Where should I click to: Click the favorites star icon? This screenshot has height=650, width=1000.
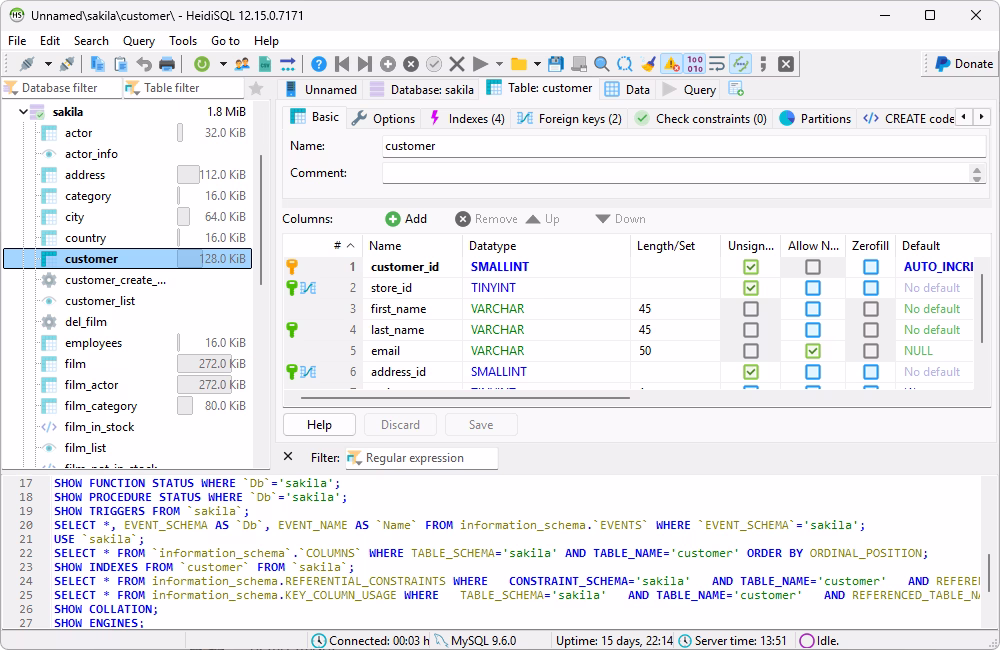256,88
